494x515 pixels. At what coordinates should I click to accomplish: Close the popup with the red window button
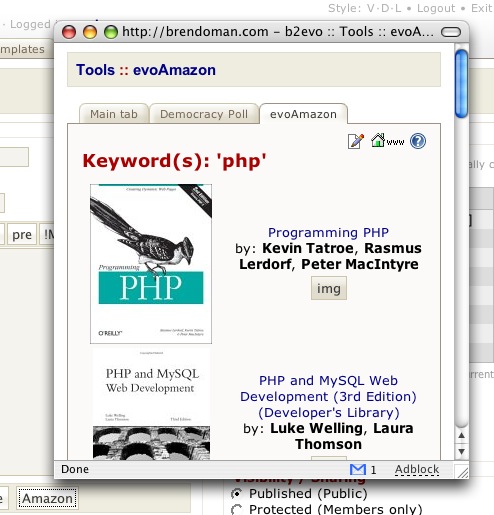tap(69, 32)
